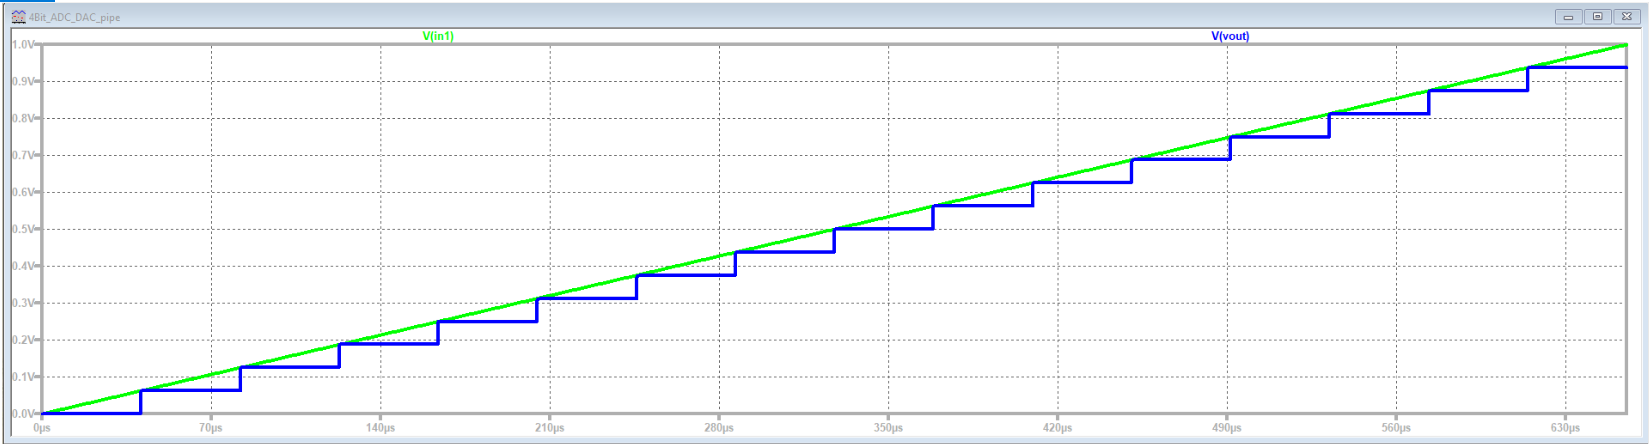Click the 1.0V label on vertical axis
This screenshot has width=1650, height=444.
[23, 45]
